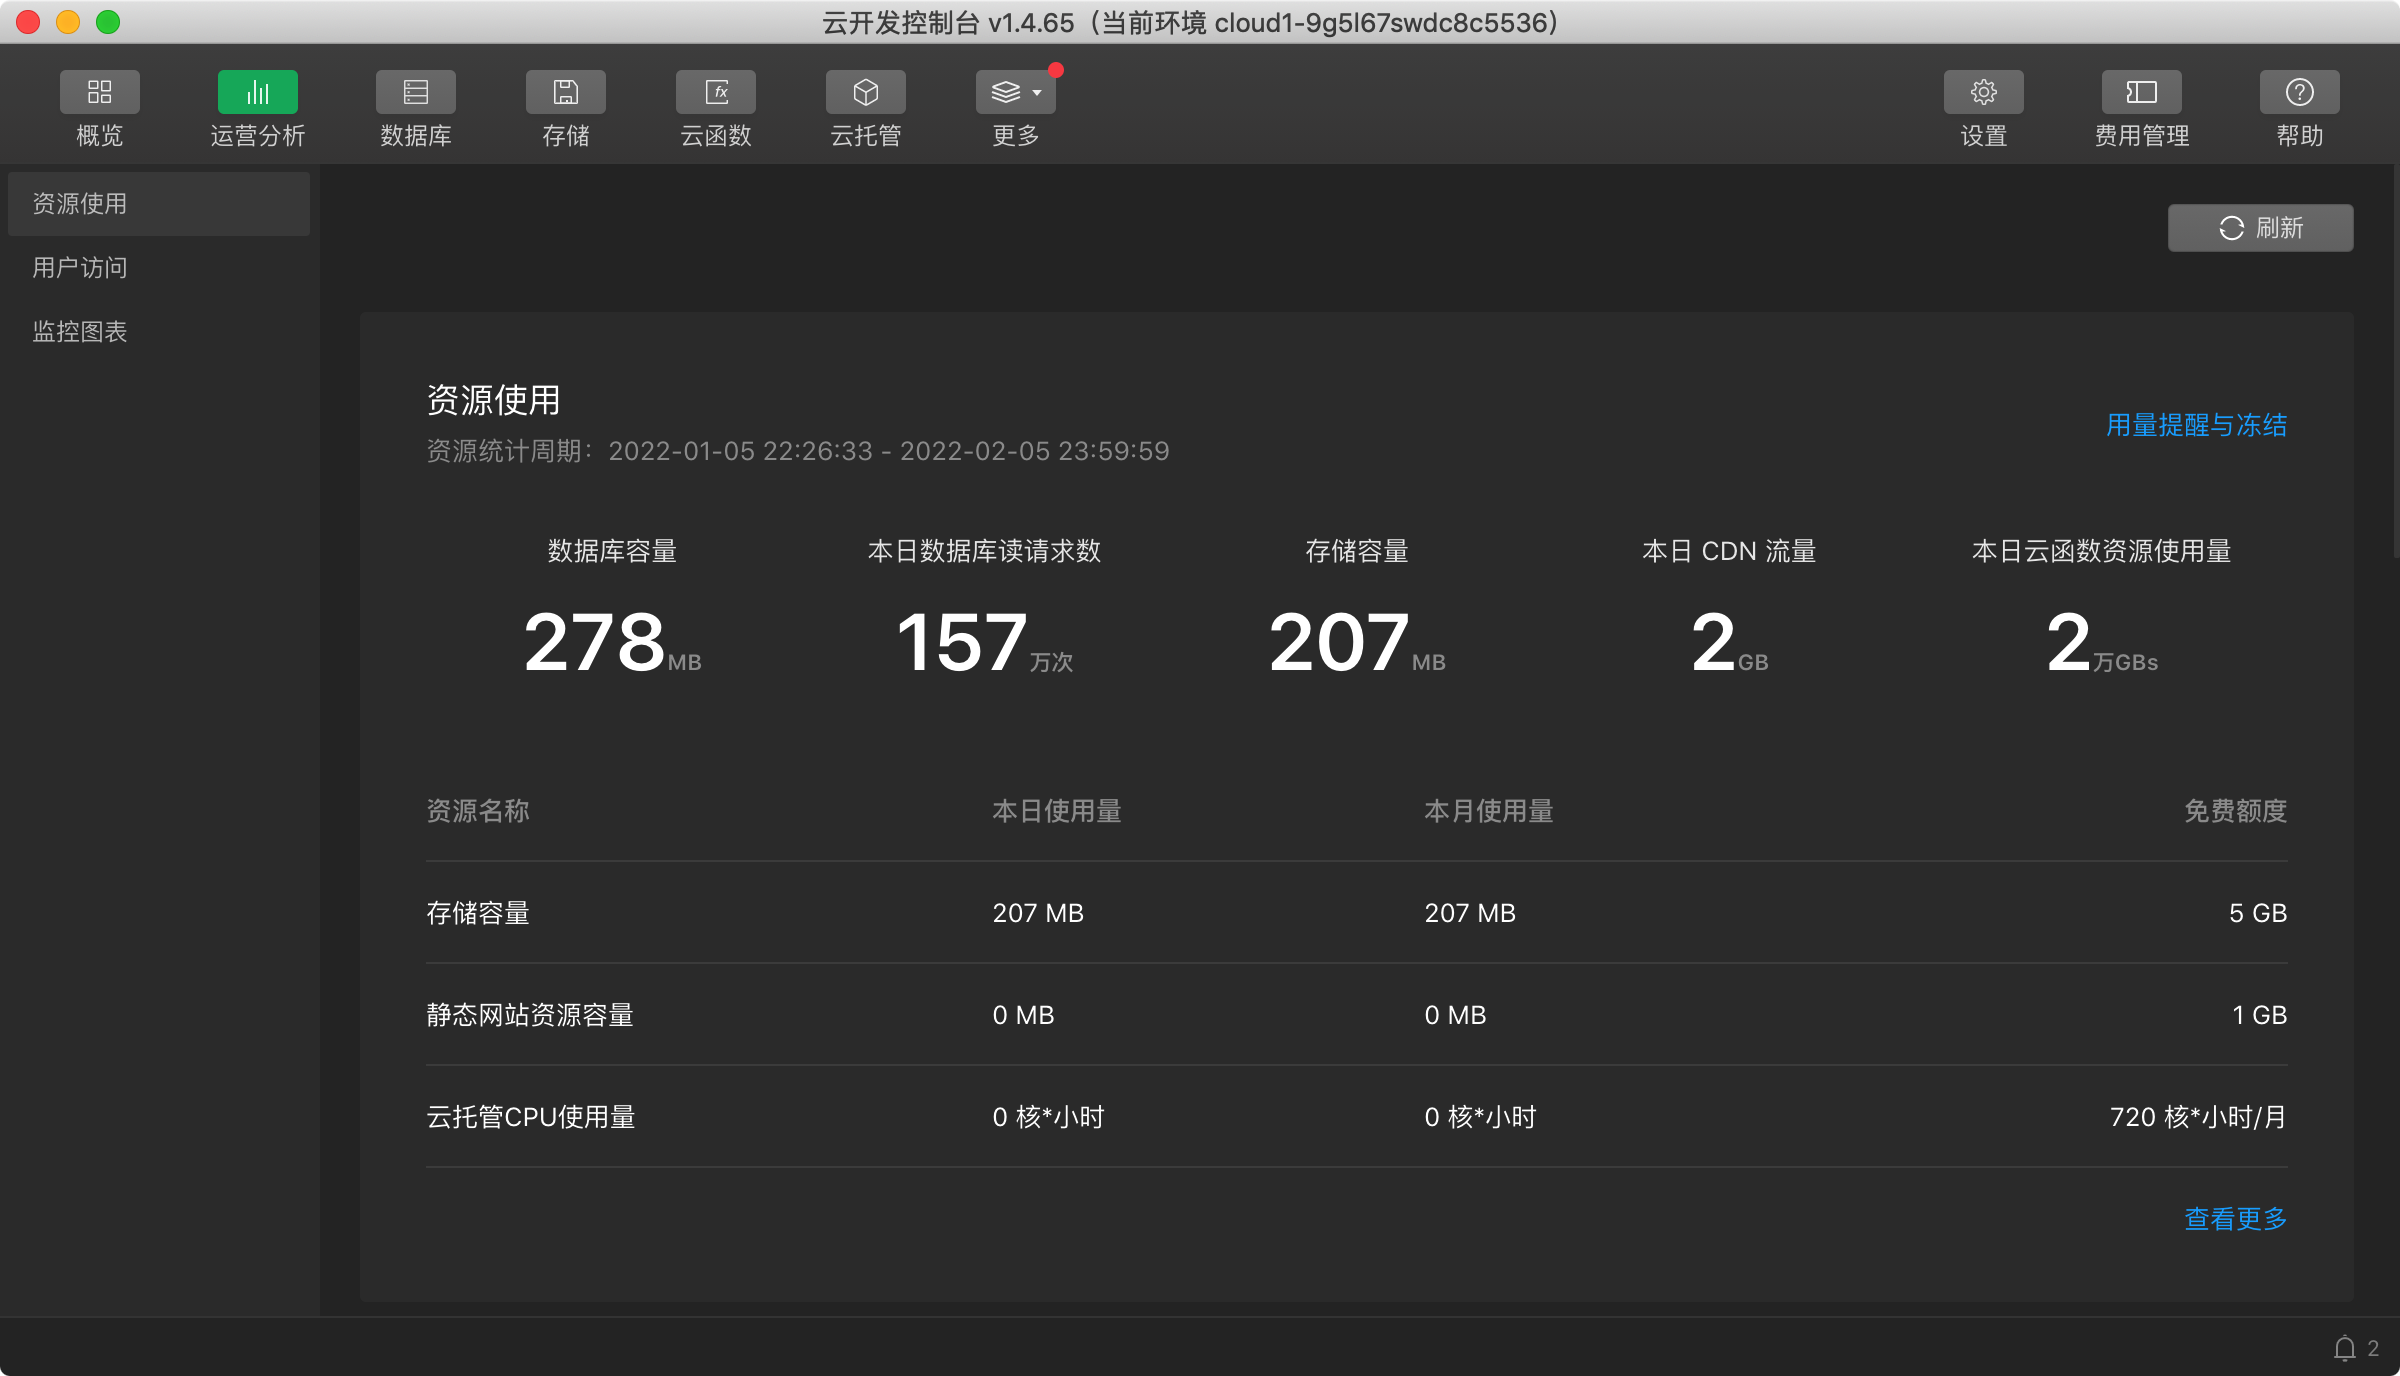This screenshot has width=2400, height=1376.
Task: Open the 数据库 database icon
Action: tap(415, 93)
